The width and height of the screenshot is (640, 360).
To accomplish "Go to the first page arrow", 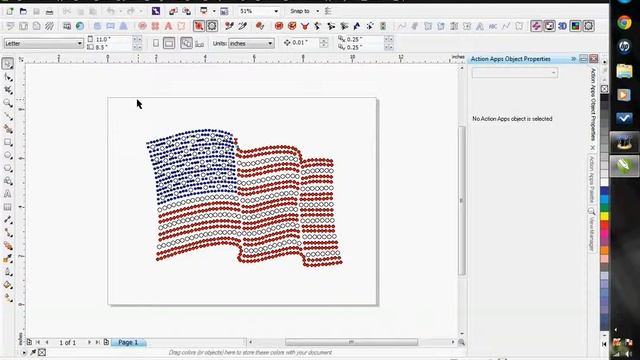I will point(38,342).
